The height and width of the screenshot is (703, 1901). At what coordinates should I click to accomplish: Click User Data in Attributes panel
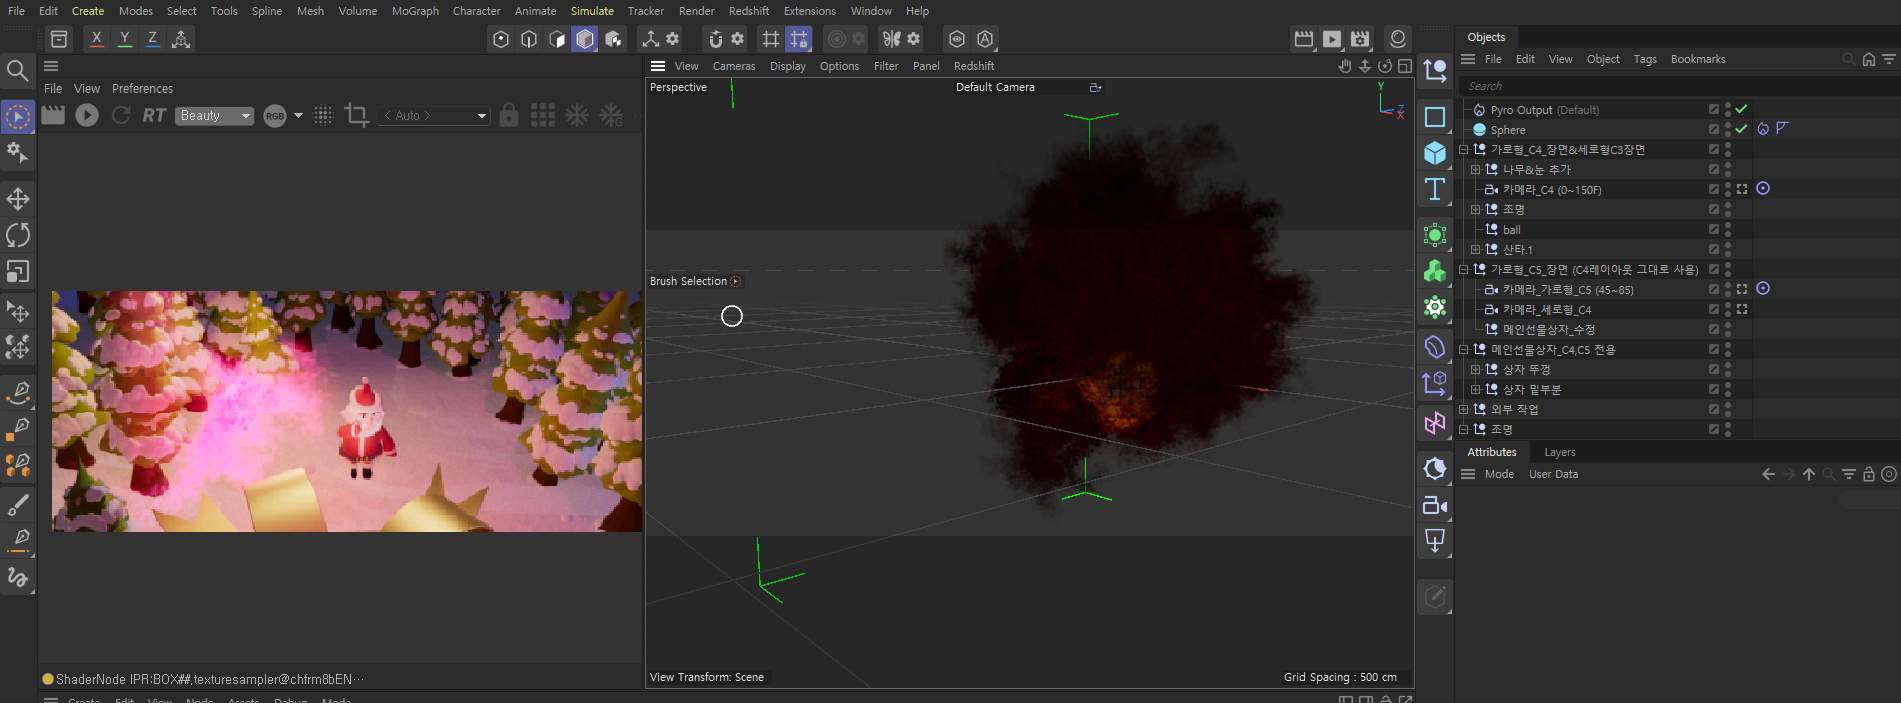point(1553,474)
